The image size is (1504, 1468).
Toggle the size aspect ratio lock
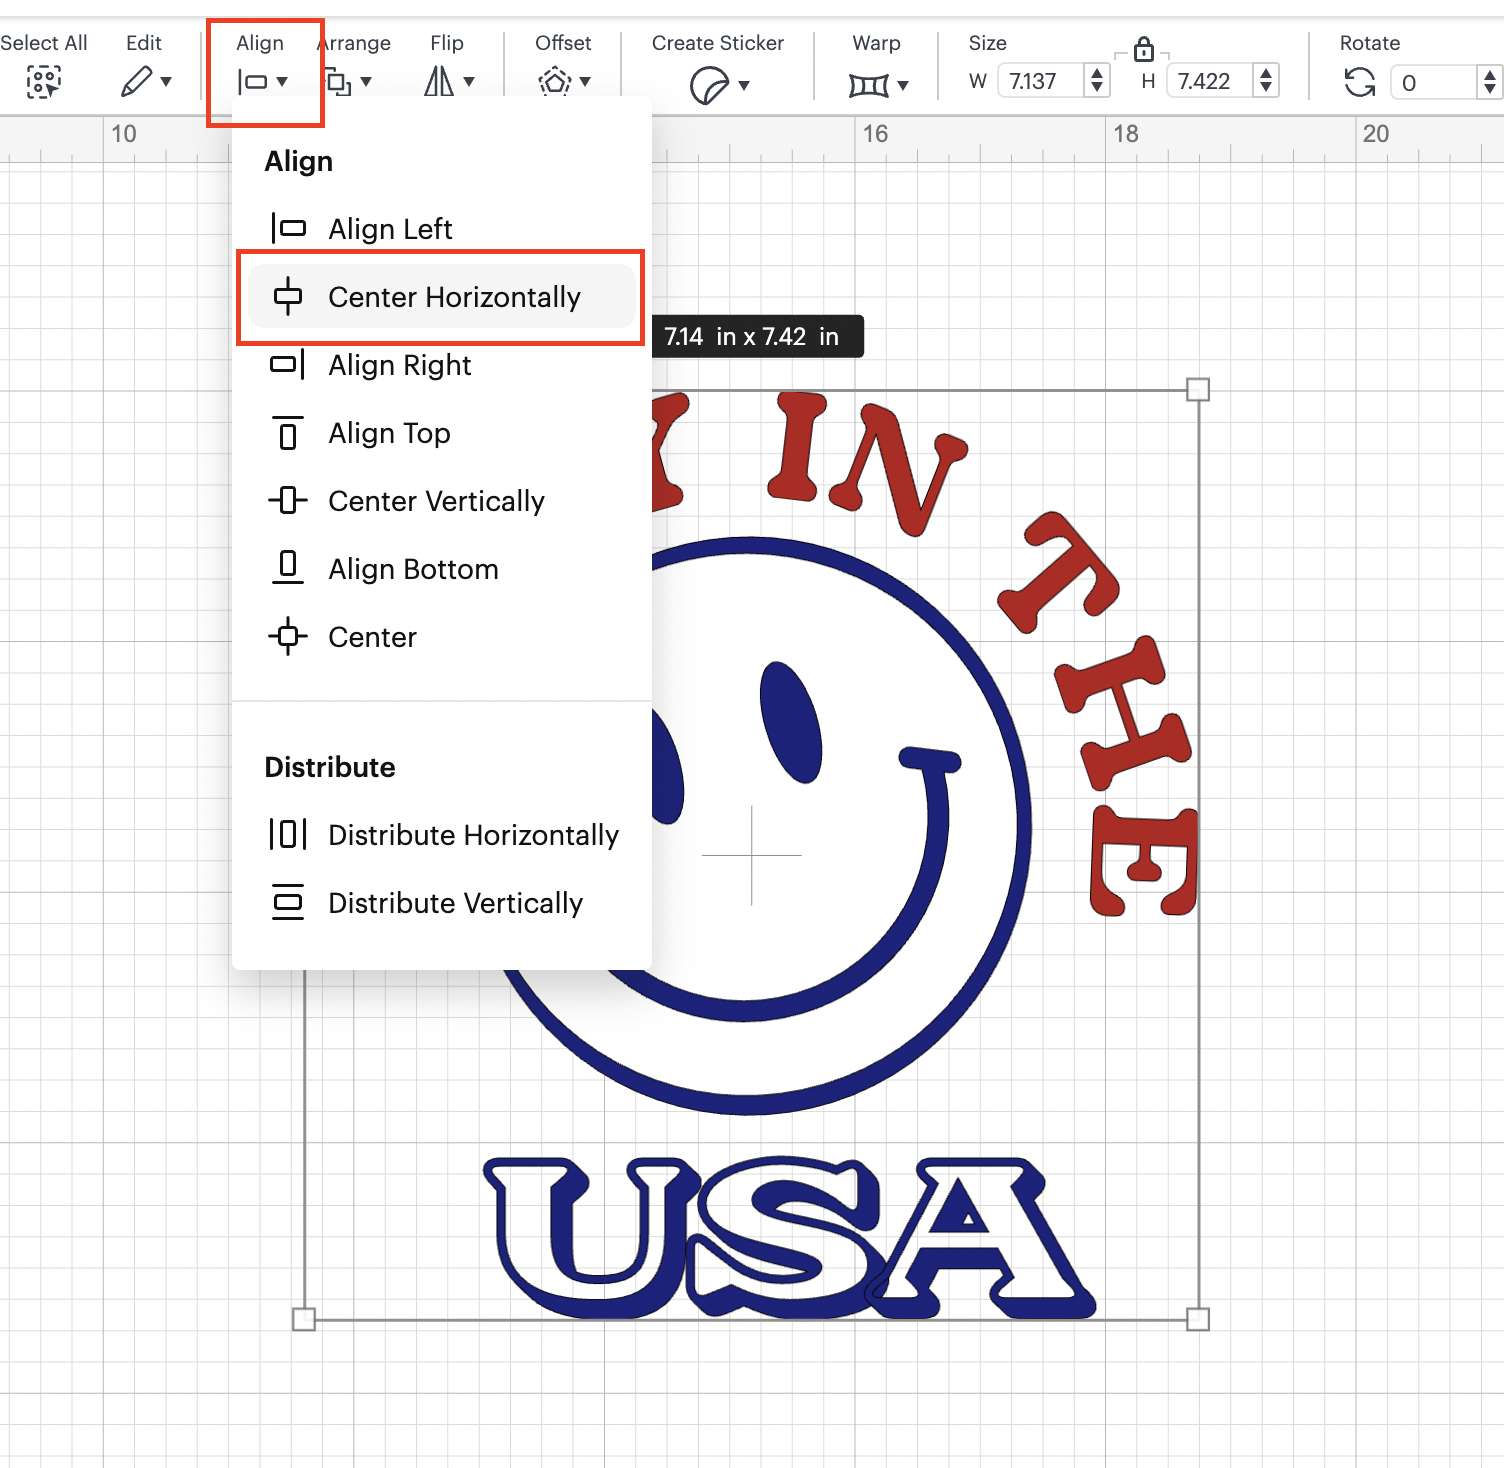(x=1144, y=48)
